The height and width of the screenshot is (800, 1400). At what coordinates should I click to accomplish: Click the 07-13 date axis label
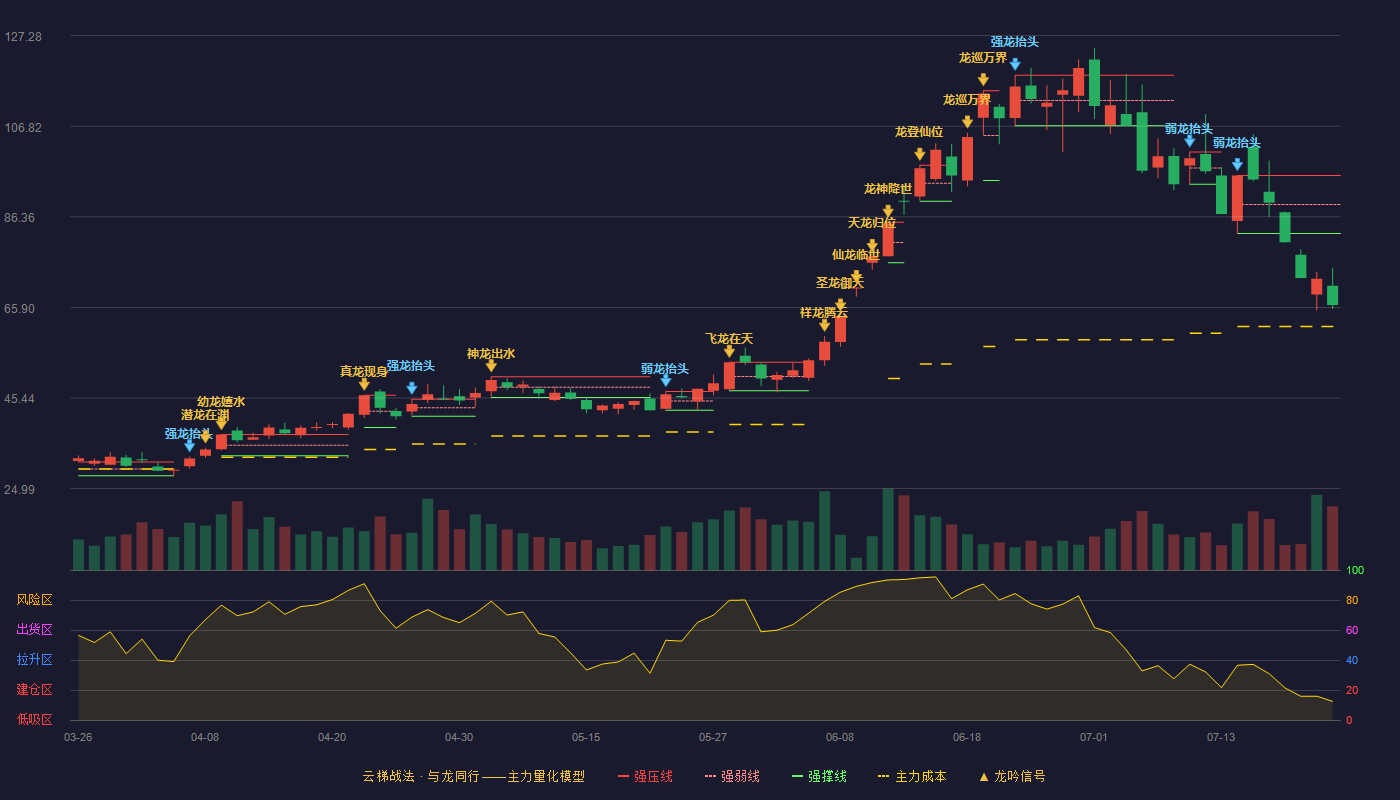[x=1221, y=737]
